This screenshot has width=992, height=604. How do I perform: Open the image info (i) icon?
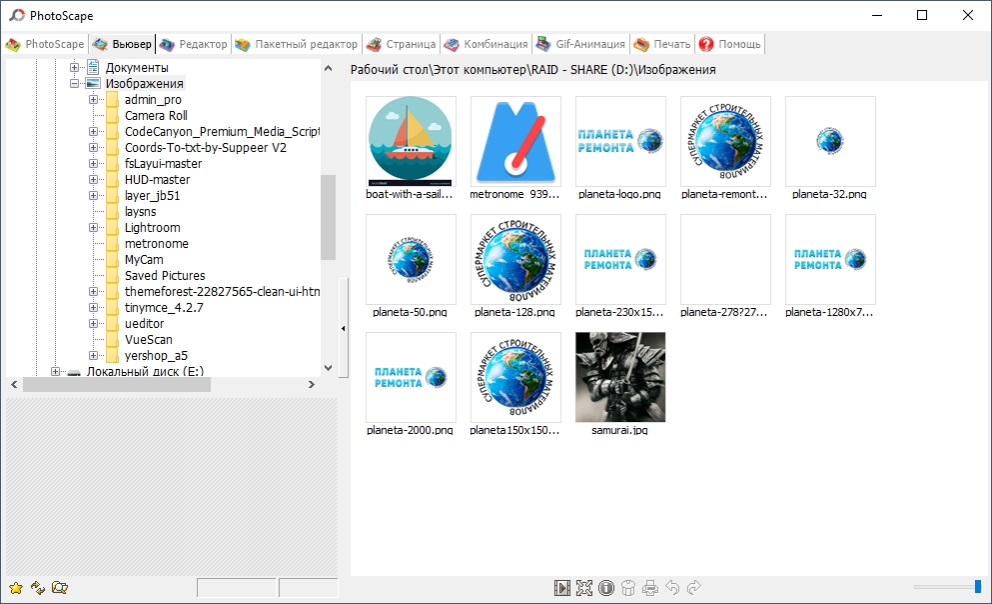606,588
